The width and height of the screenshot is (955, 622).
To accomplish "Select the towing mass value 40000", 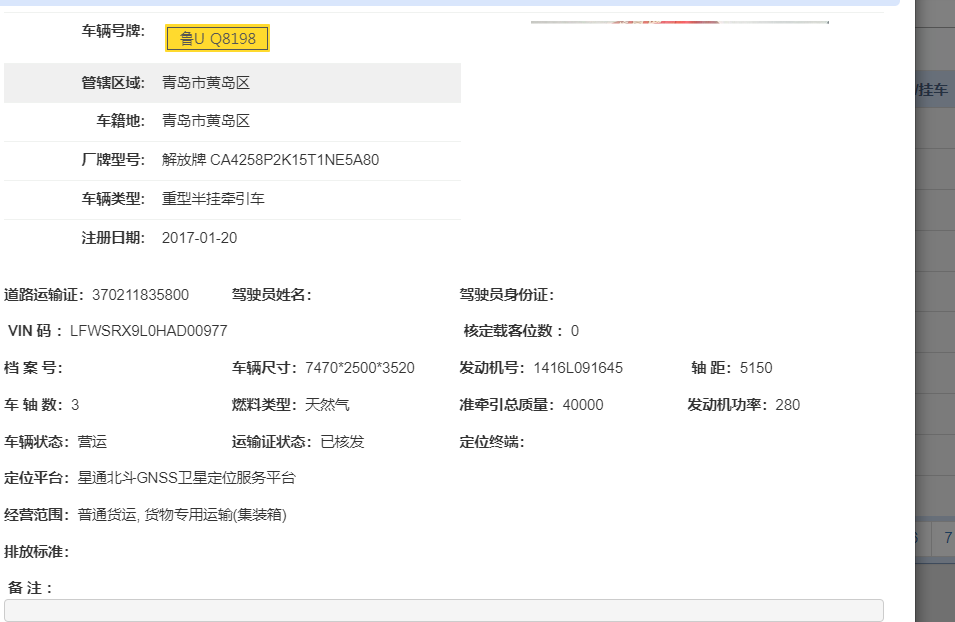I will [582, 405].
